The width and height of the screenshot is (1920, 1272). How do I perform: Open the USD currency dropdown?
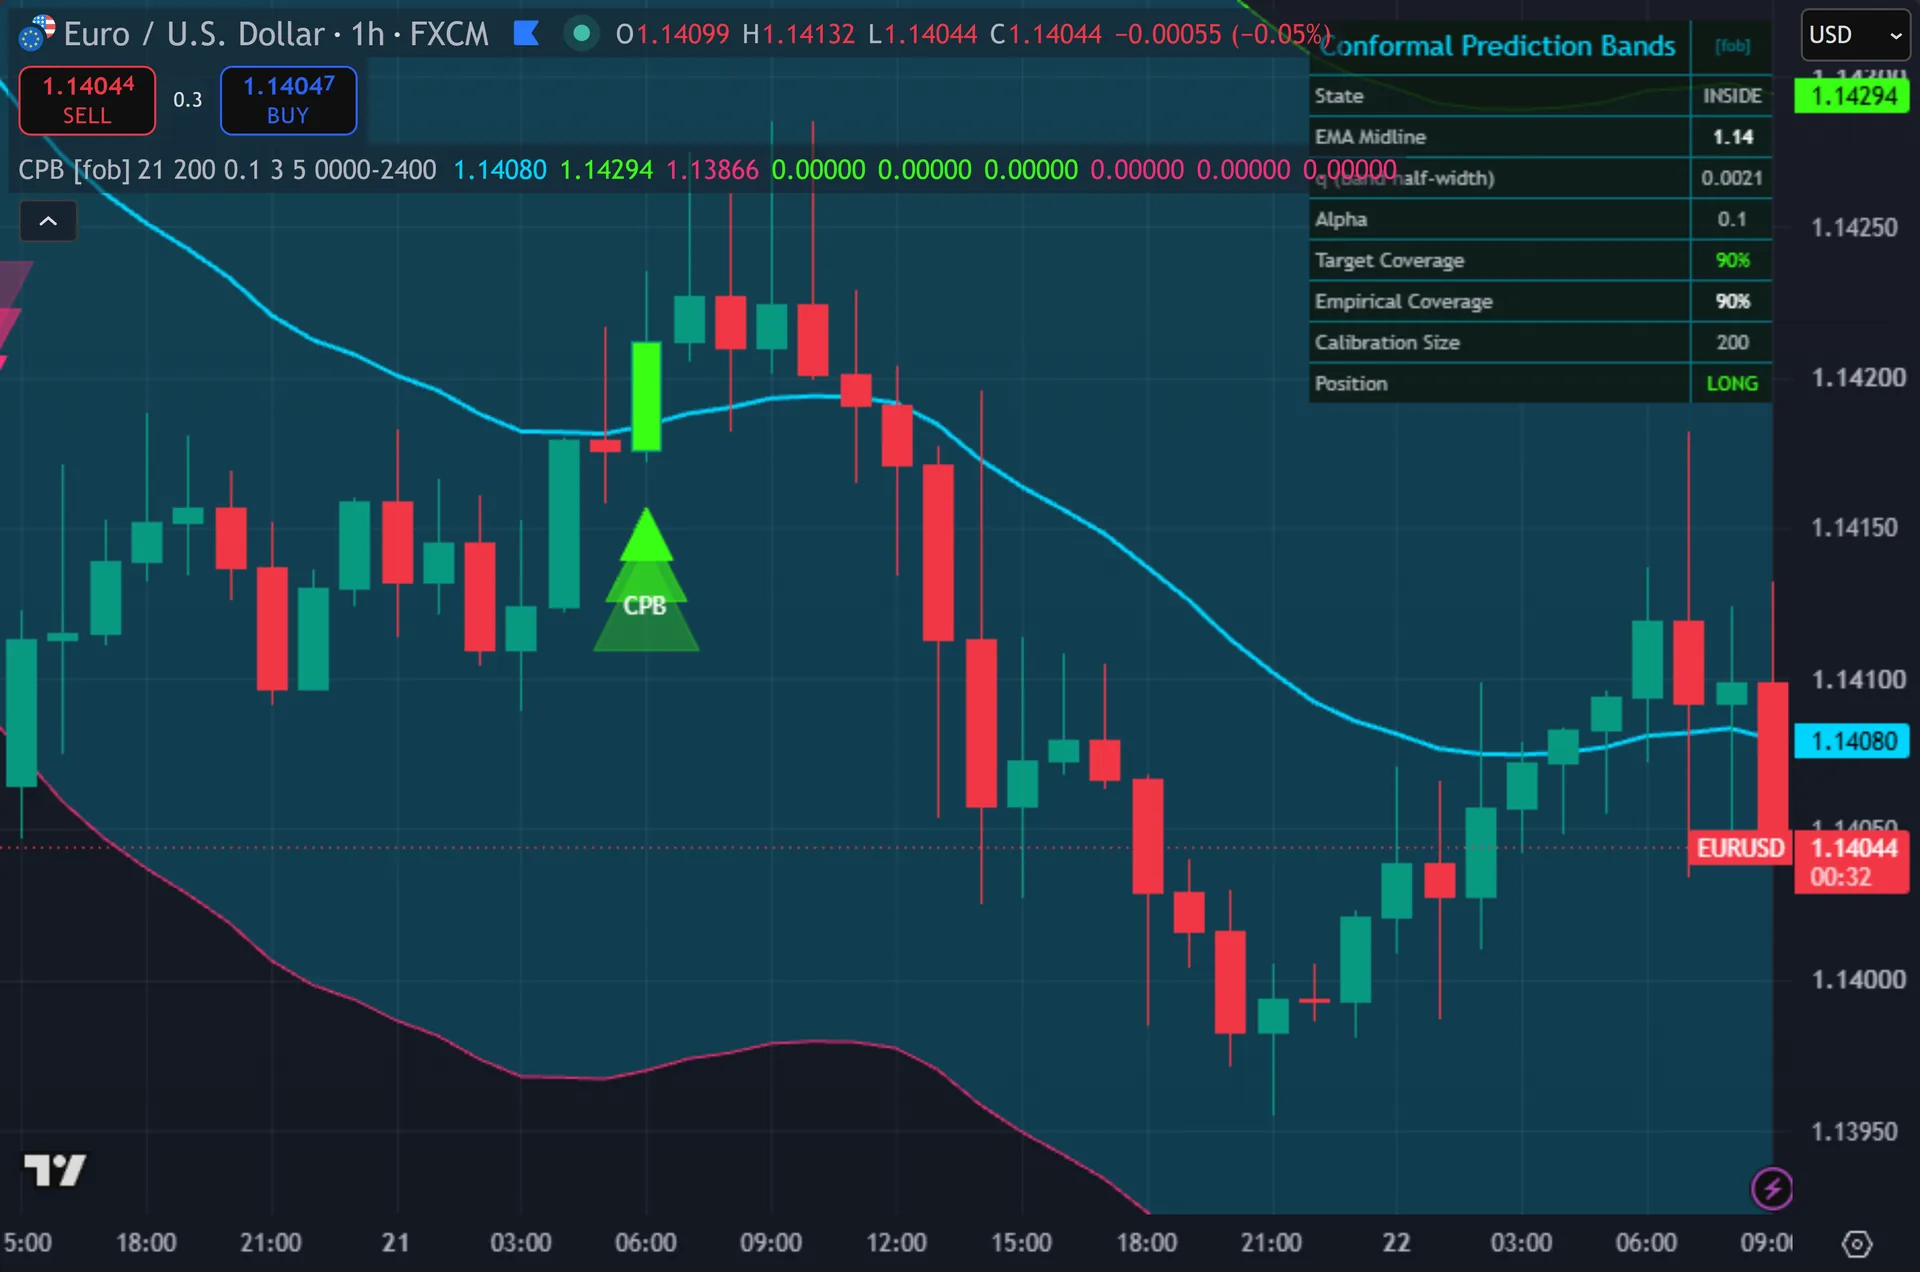(1855, 35)
